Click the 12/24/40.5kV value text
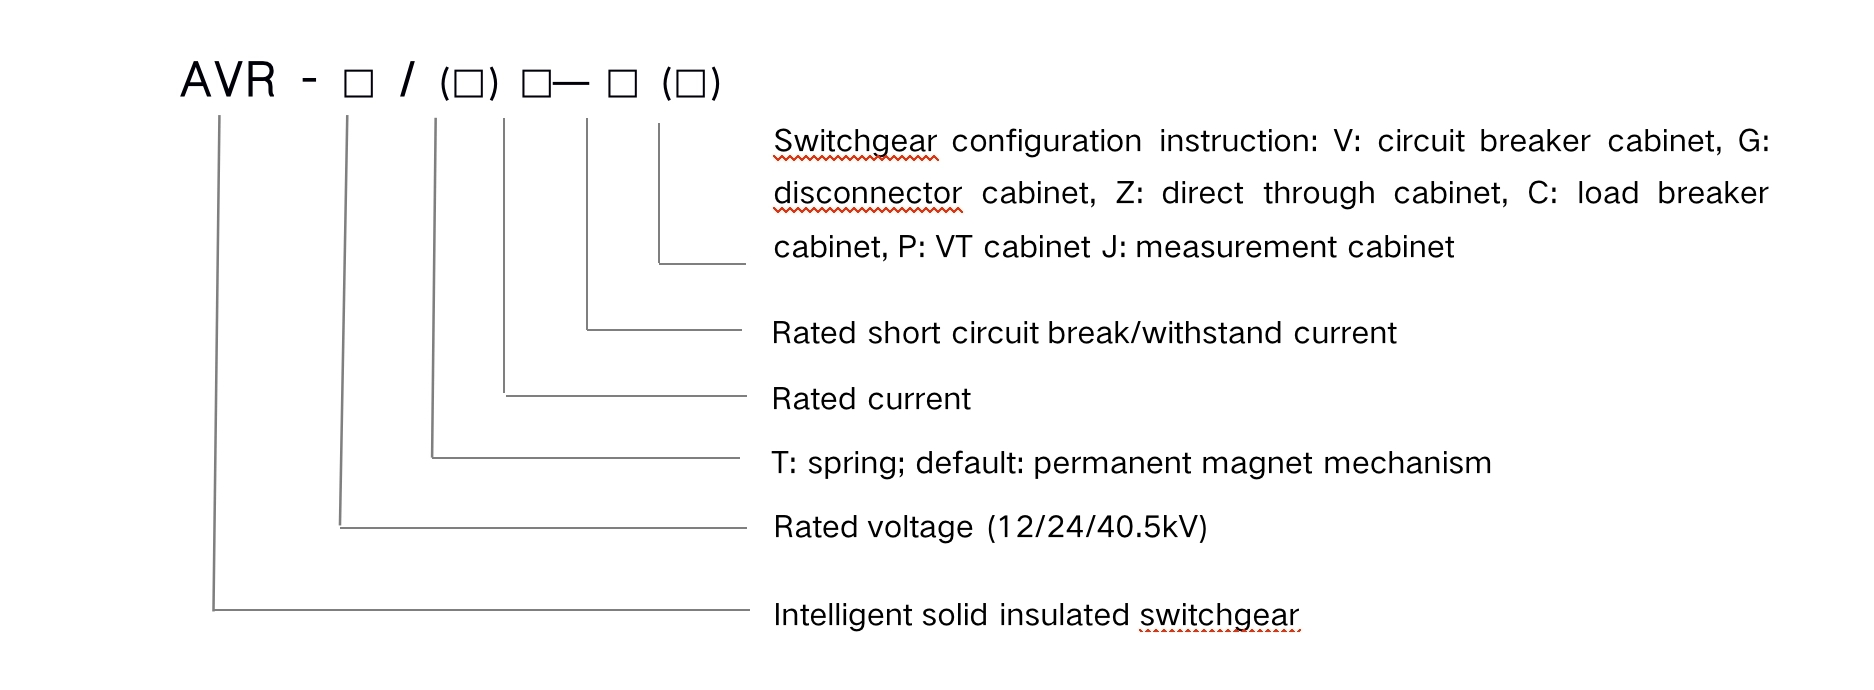 (1097, 527)
